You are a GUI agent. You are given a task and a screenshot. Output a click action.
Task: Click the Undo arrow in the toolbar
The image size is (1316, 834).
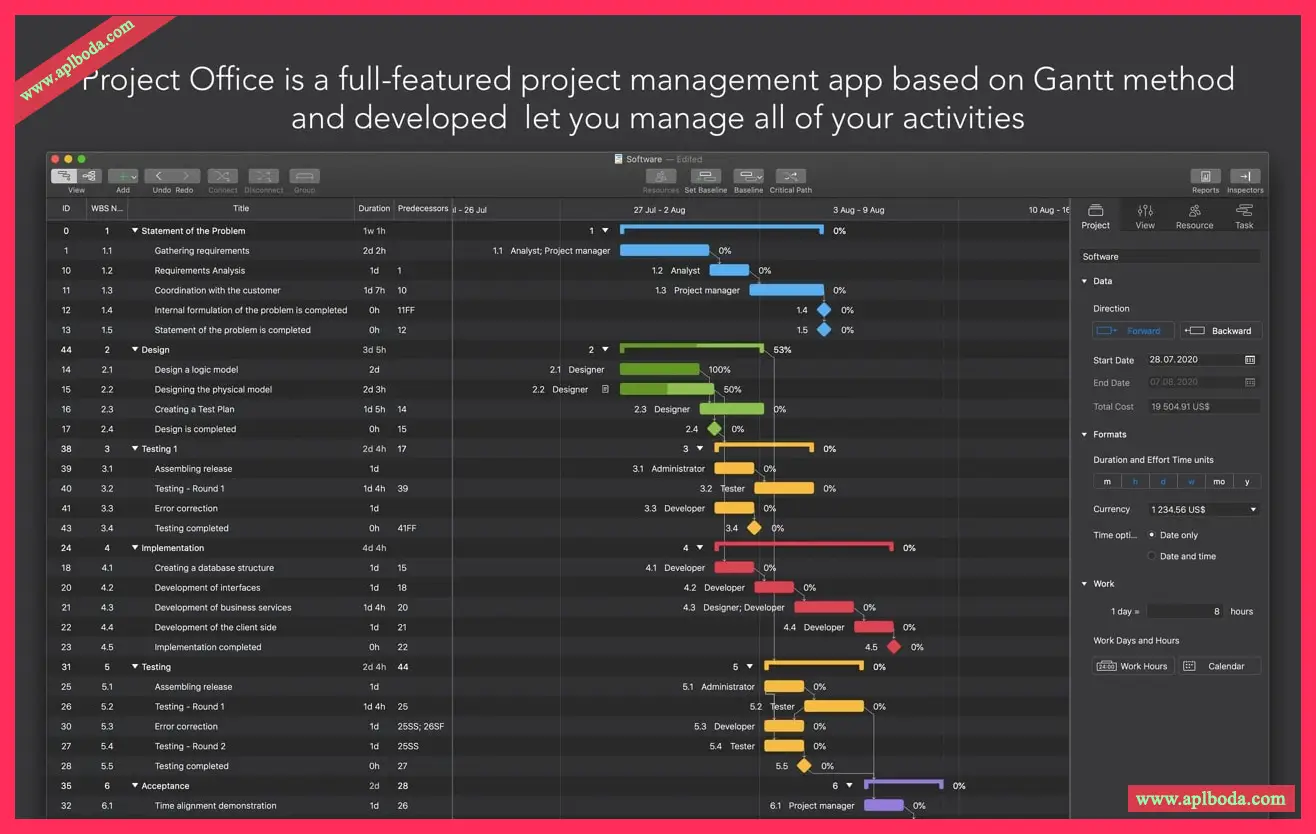tap(159, 176)
